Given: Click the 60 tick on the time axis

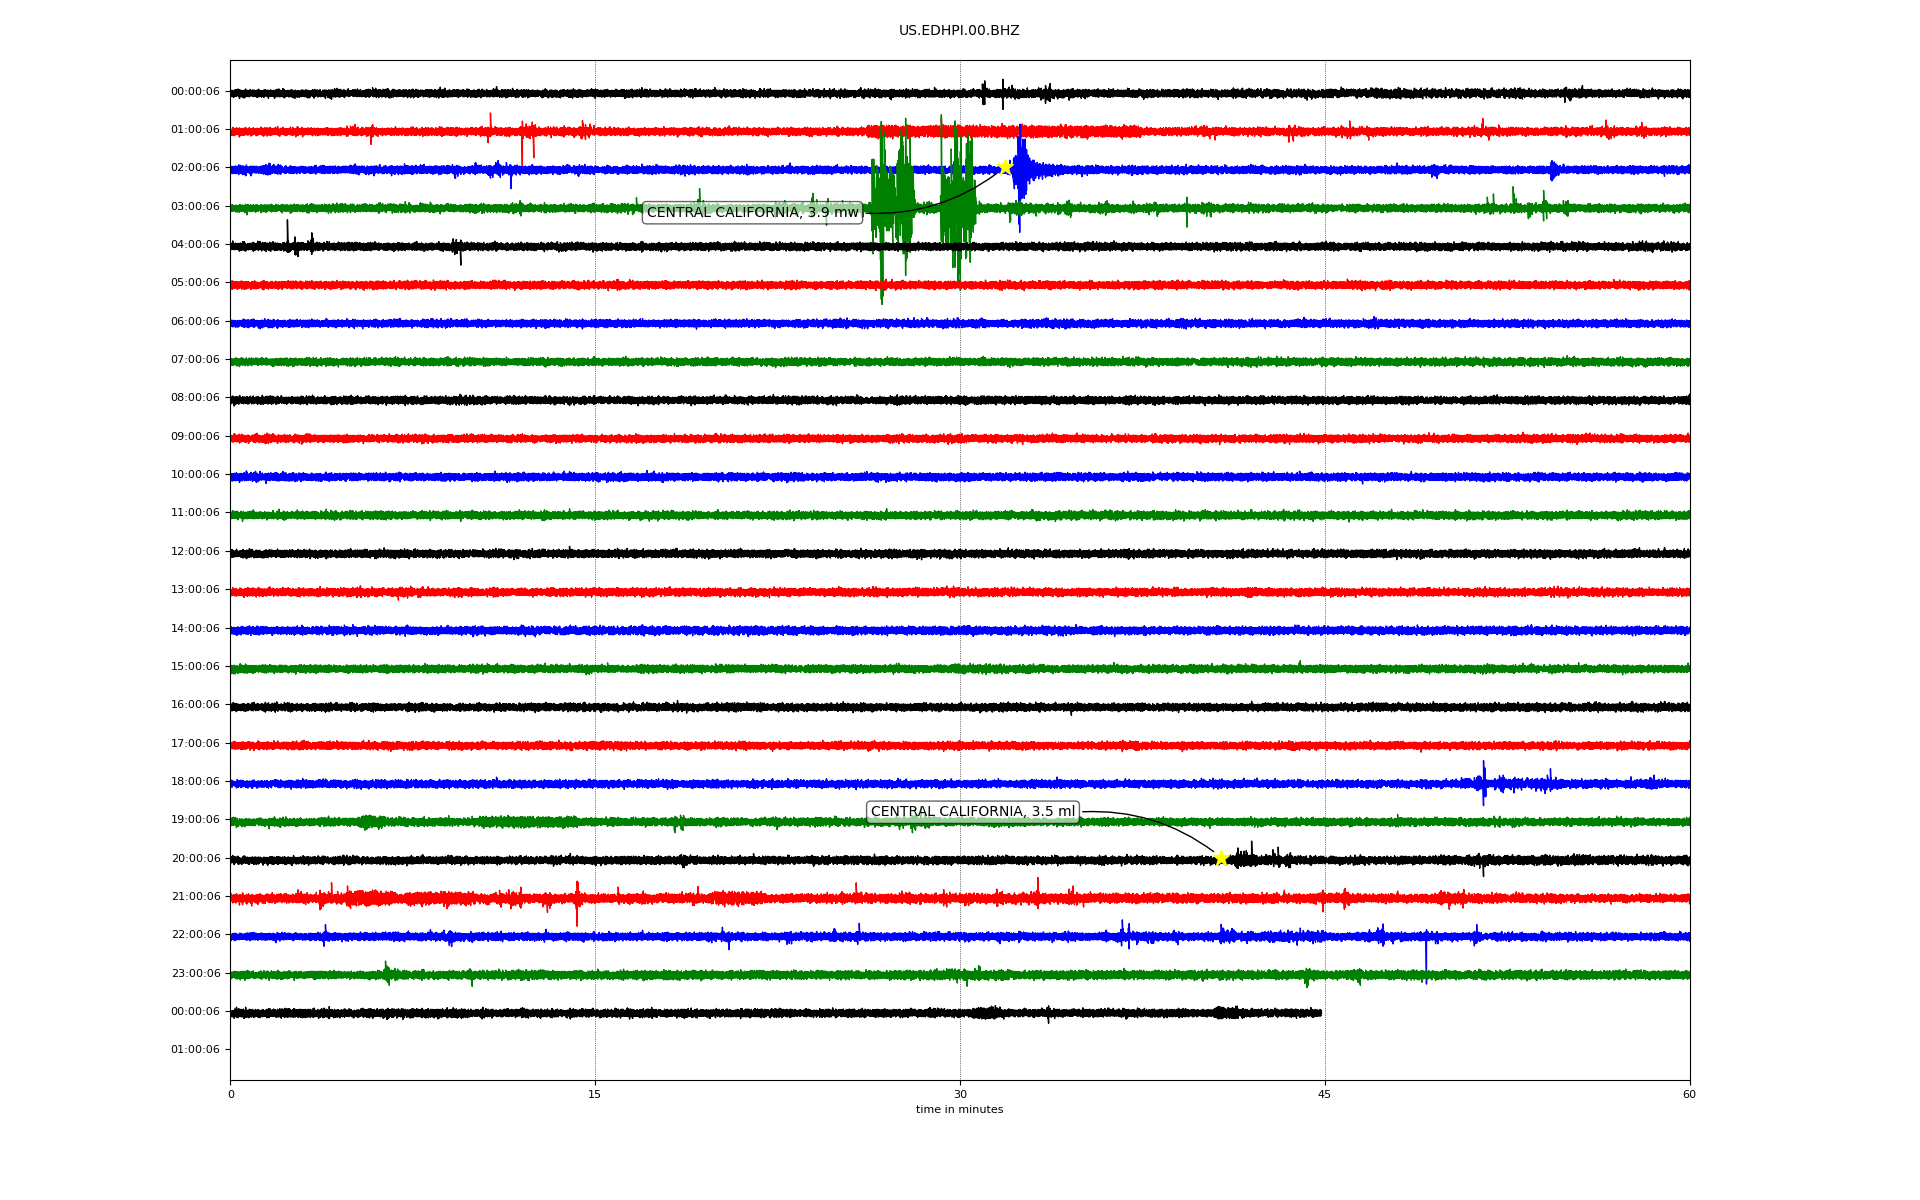Looking at the screenshot, I should click(x=1689, y=1094).
